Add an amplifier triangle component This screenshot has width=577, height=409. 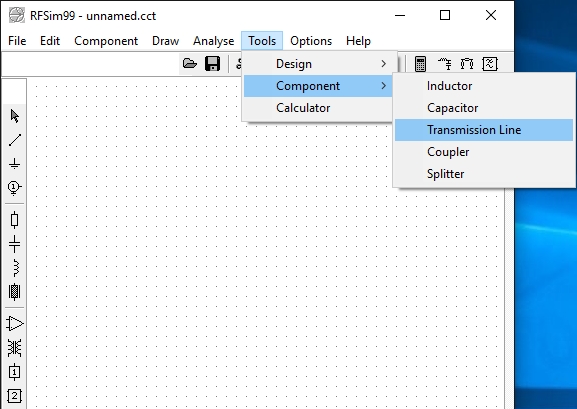(x=15, y=324)
